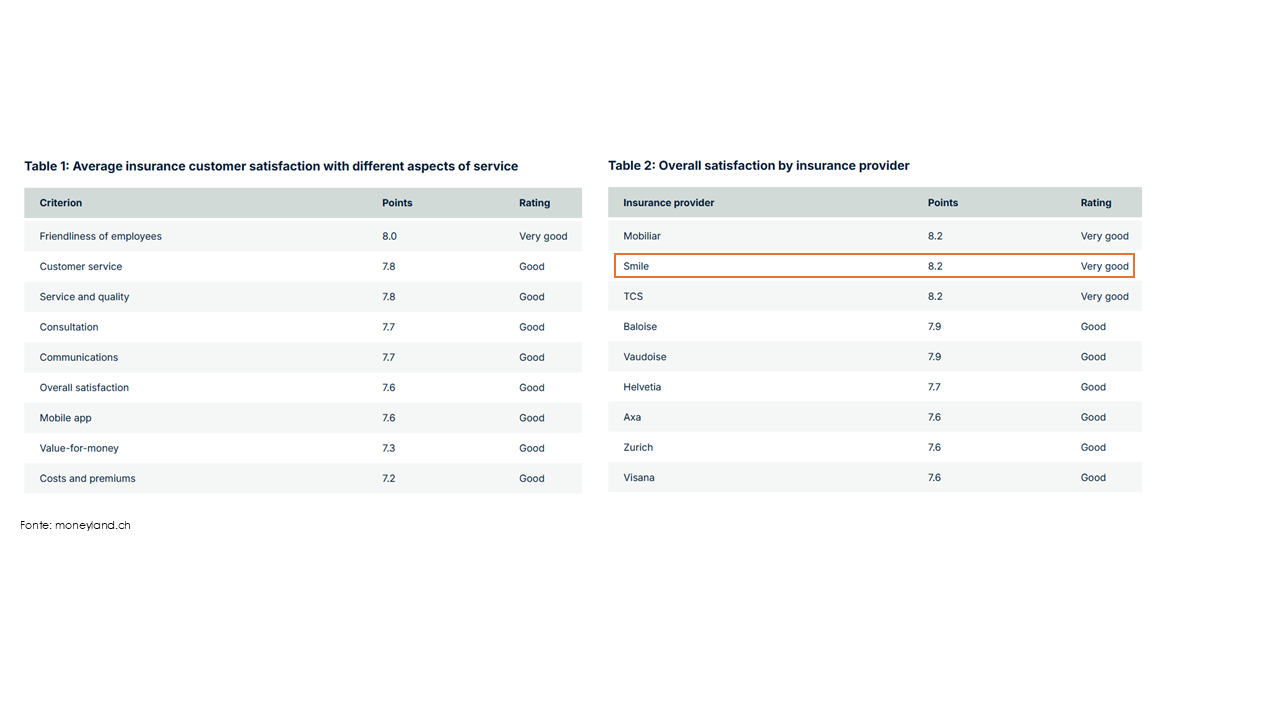Click the Consultation criterion cell
The height and width of the screenshot is (720, 1280).
tap(69, 327)
